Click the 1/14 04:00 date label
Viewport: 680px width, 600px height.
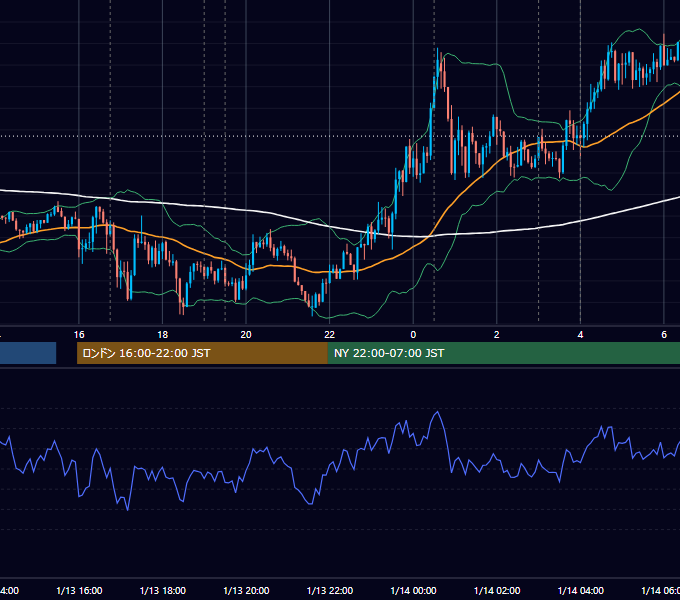point(581,590)
